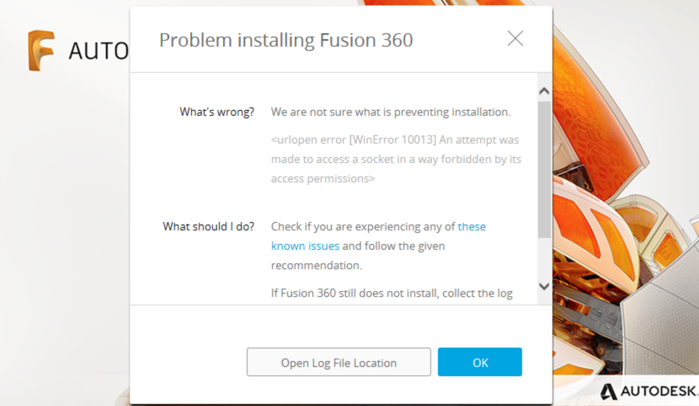Click the scrollbar up arrow in the dialog
699x406 pixels.
coord(544,91)
